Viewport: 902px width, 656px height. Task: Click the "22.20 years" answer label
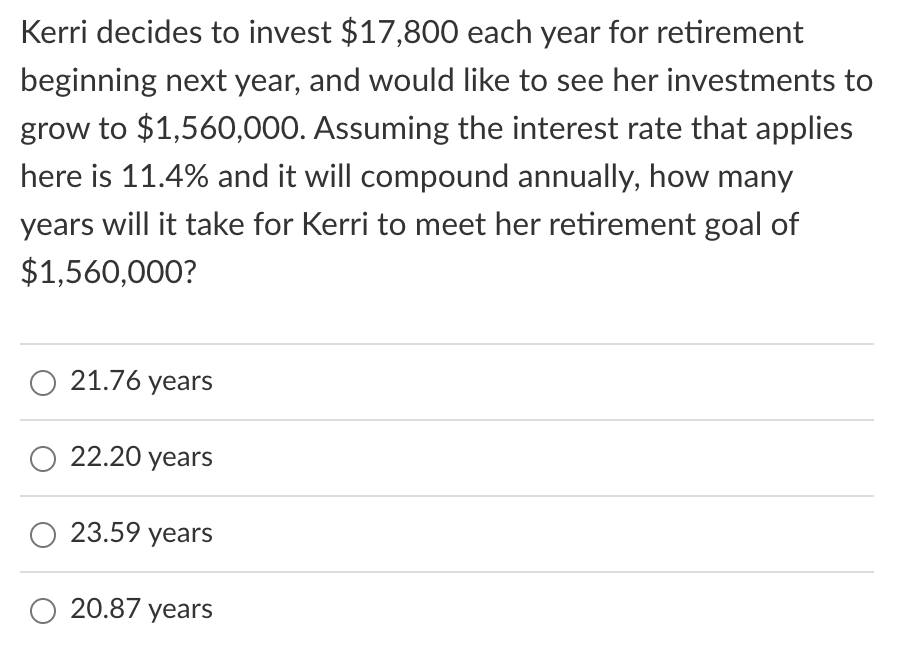(x=141, y=457)
